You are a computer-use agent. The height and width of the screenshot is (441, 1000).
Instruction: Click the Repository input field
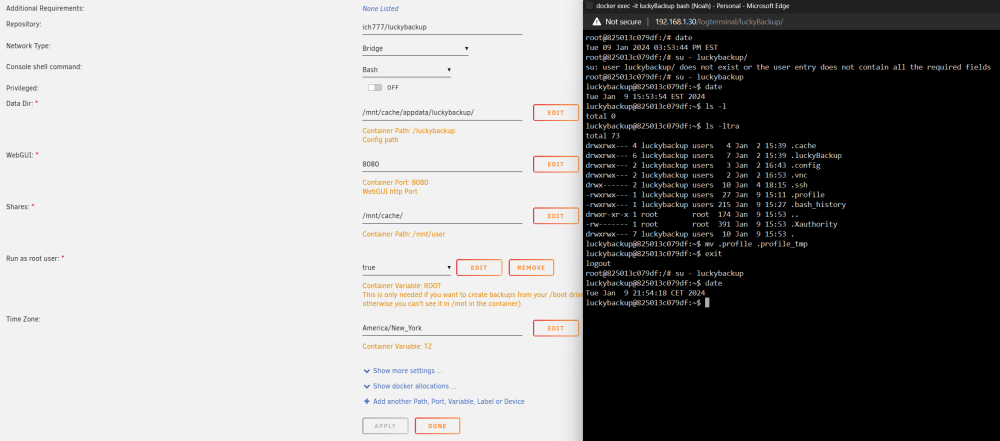coord(442,27)
